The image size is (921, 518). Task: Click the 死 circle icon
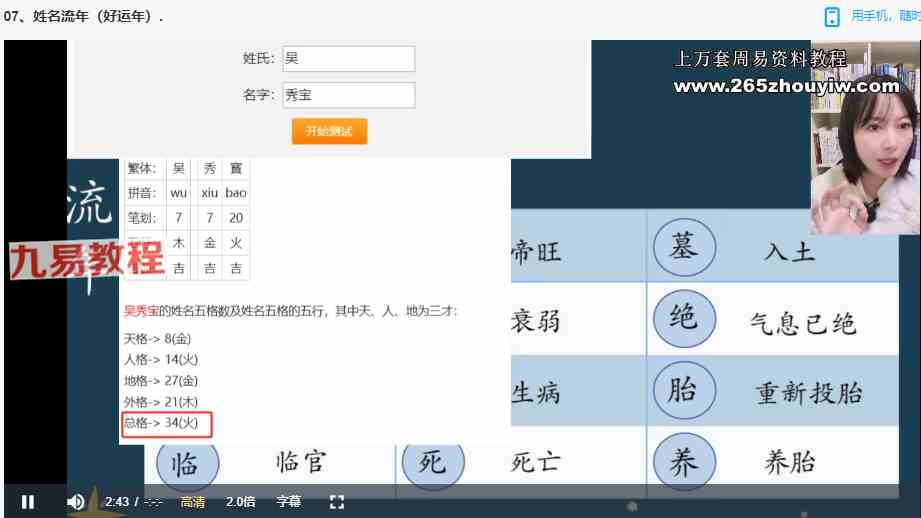click(431, 462)
